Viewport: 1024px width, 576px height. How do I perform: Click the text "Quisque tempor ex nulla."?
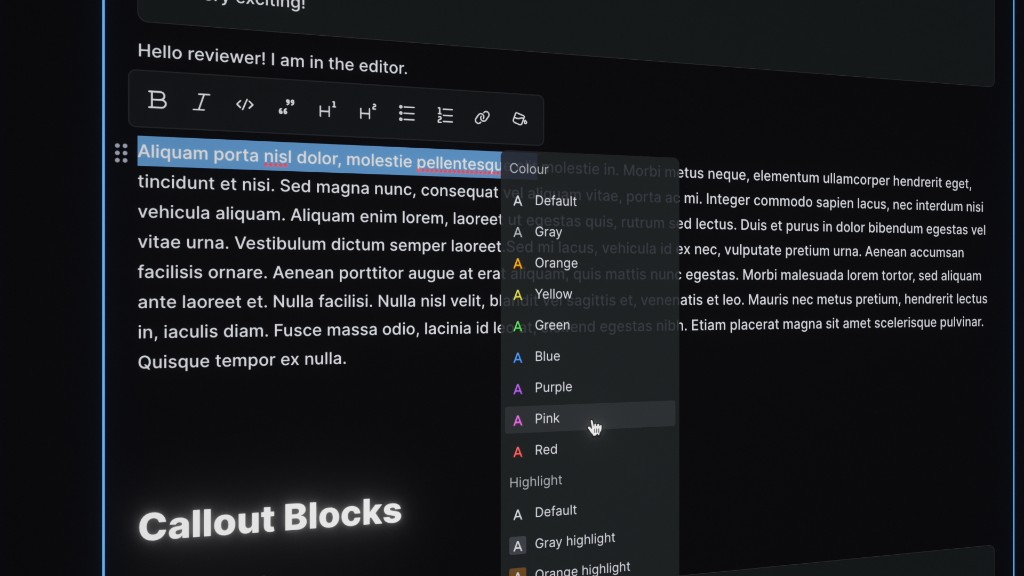[x=242, y=360]
